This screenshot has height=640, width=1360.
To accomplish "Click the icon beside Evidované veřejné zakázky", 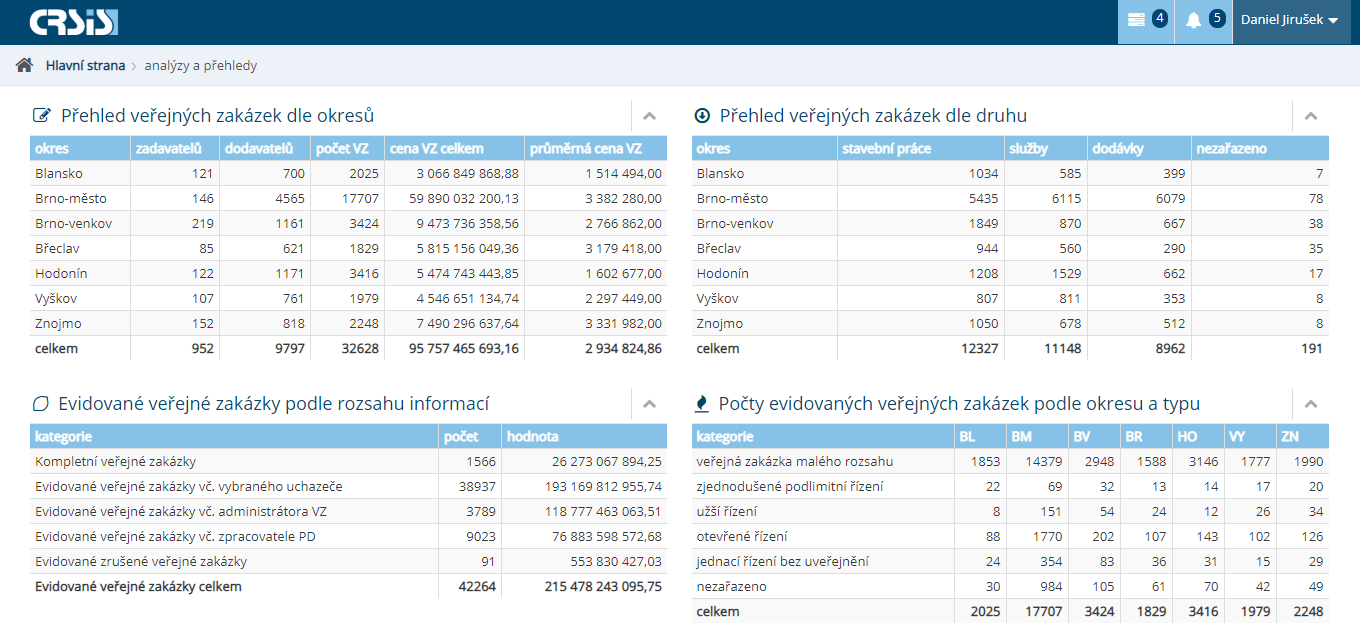I will click(41, 404).
